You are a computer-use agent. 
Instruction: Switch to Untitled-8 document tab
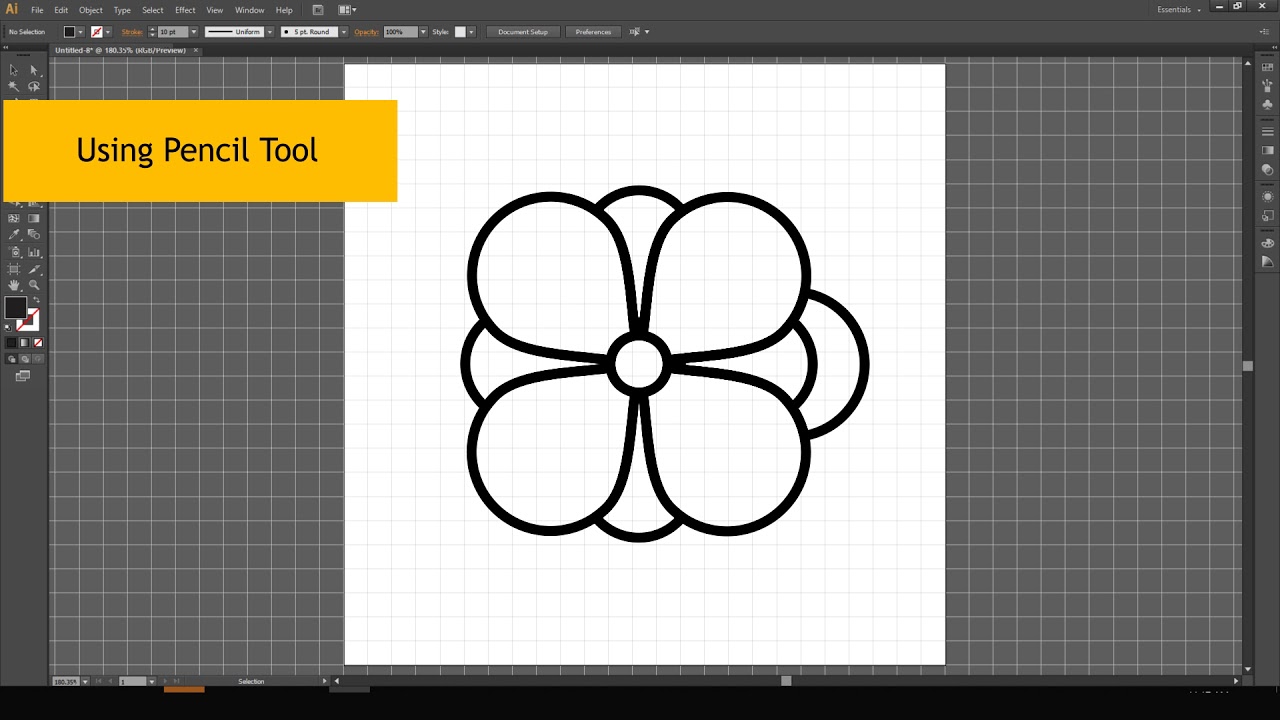(x=120, y=50)
